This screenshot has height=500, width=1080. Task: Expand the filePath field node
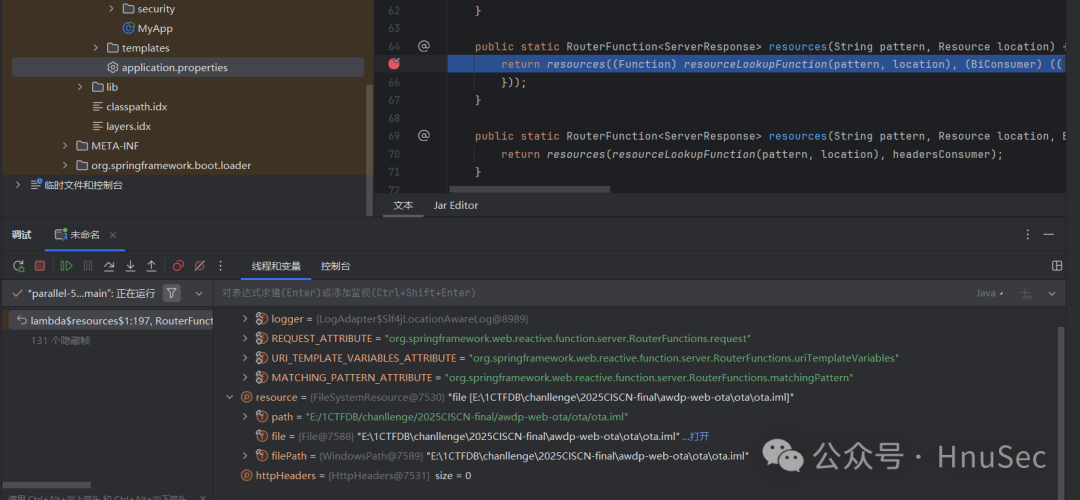(245, 455)
